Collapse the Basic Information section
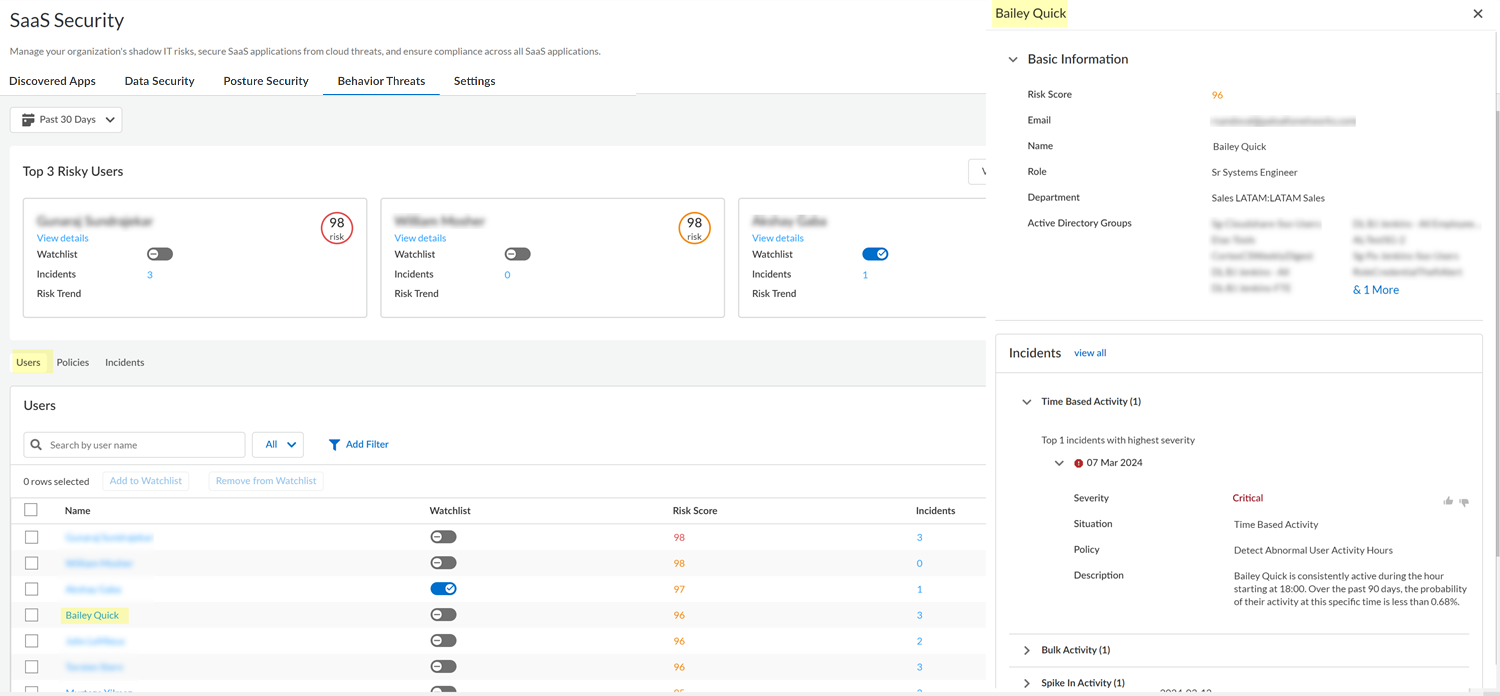The height and width of the screenshot is (696, 1500). [x=1013, y=60]
